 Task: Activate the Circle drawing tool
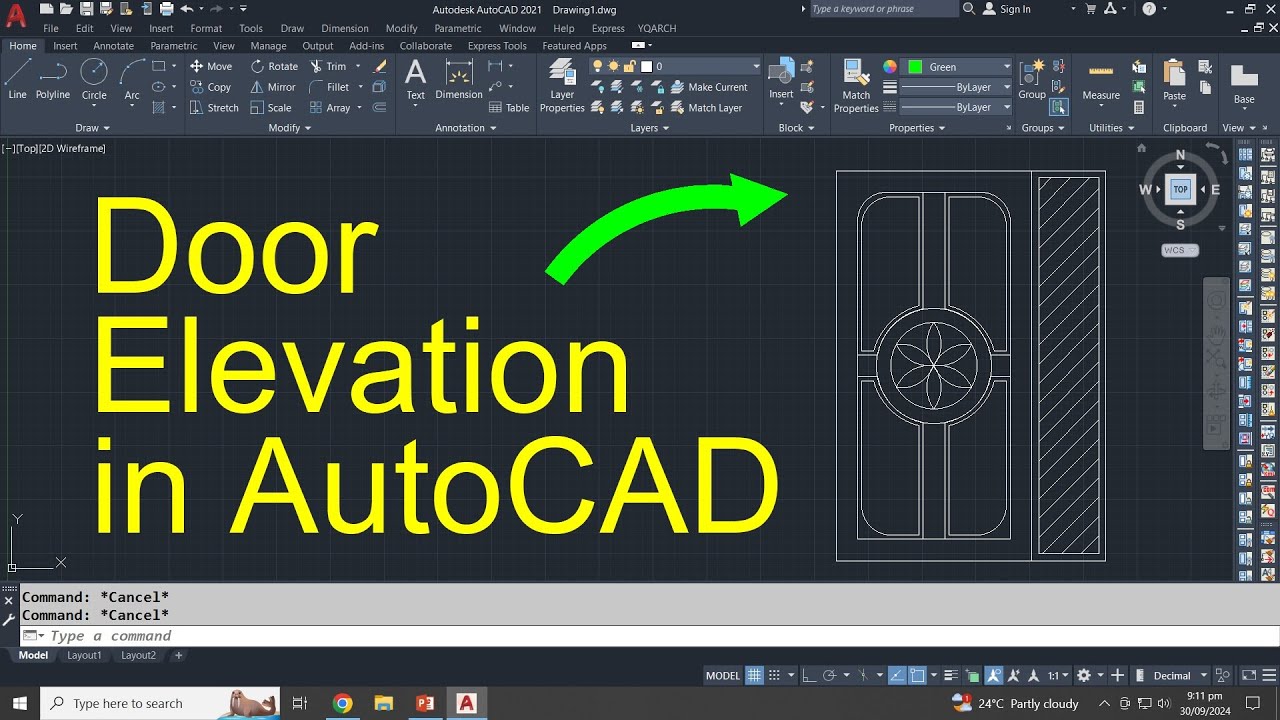pyautogui.click(x=94, y=80)
